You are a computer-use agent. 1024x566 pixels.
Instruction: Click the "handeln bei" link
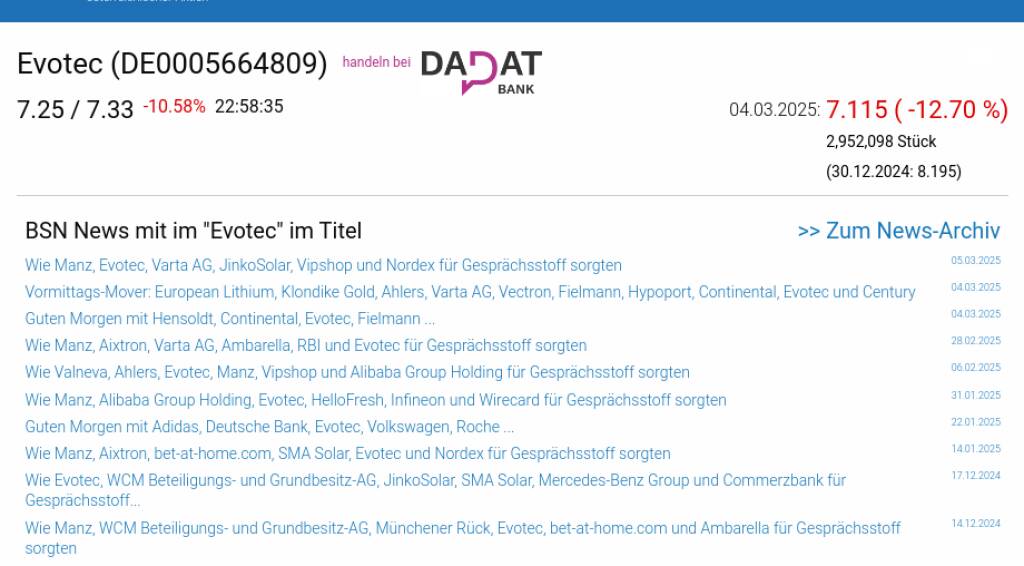[x=376, y=62]
